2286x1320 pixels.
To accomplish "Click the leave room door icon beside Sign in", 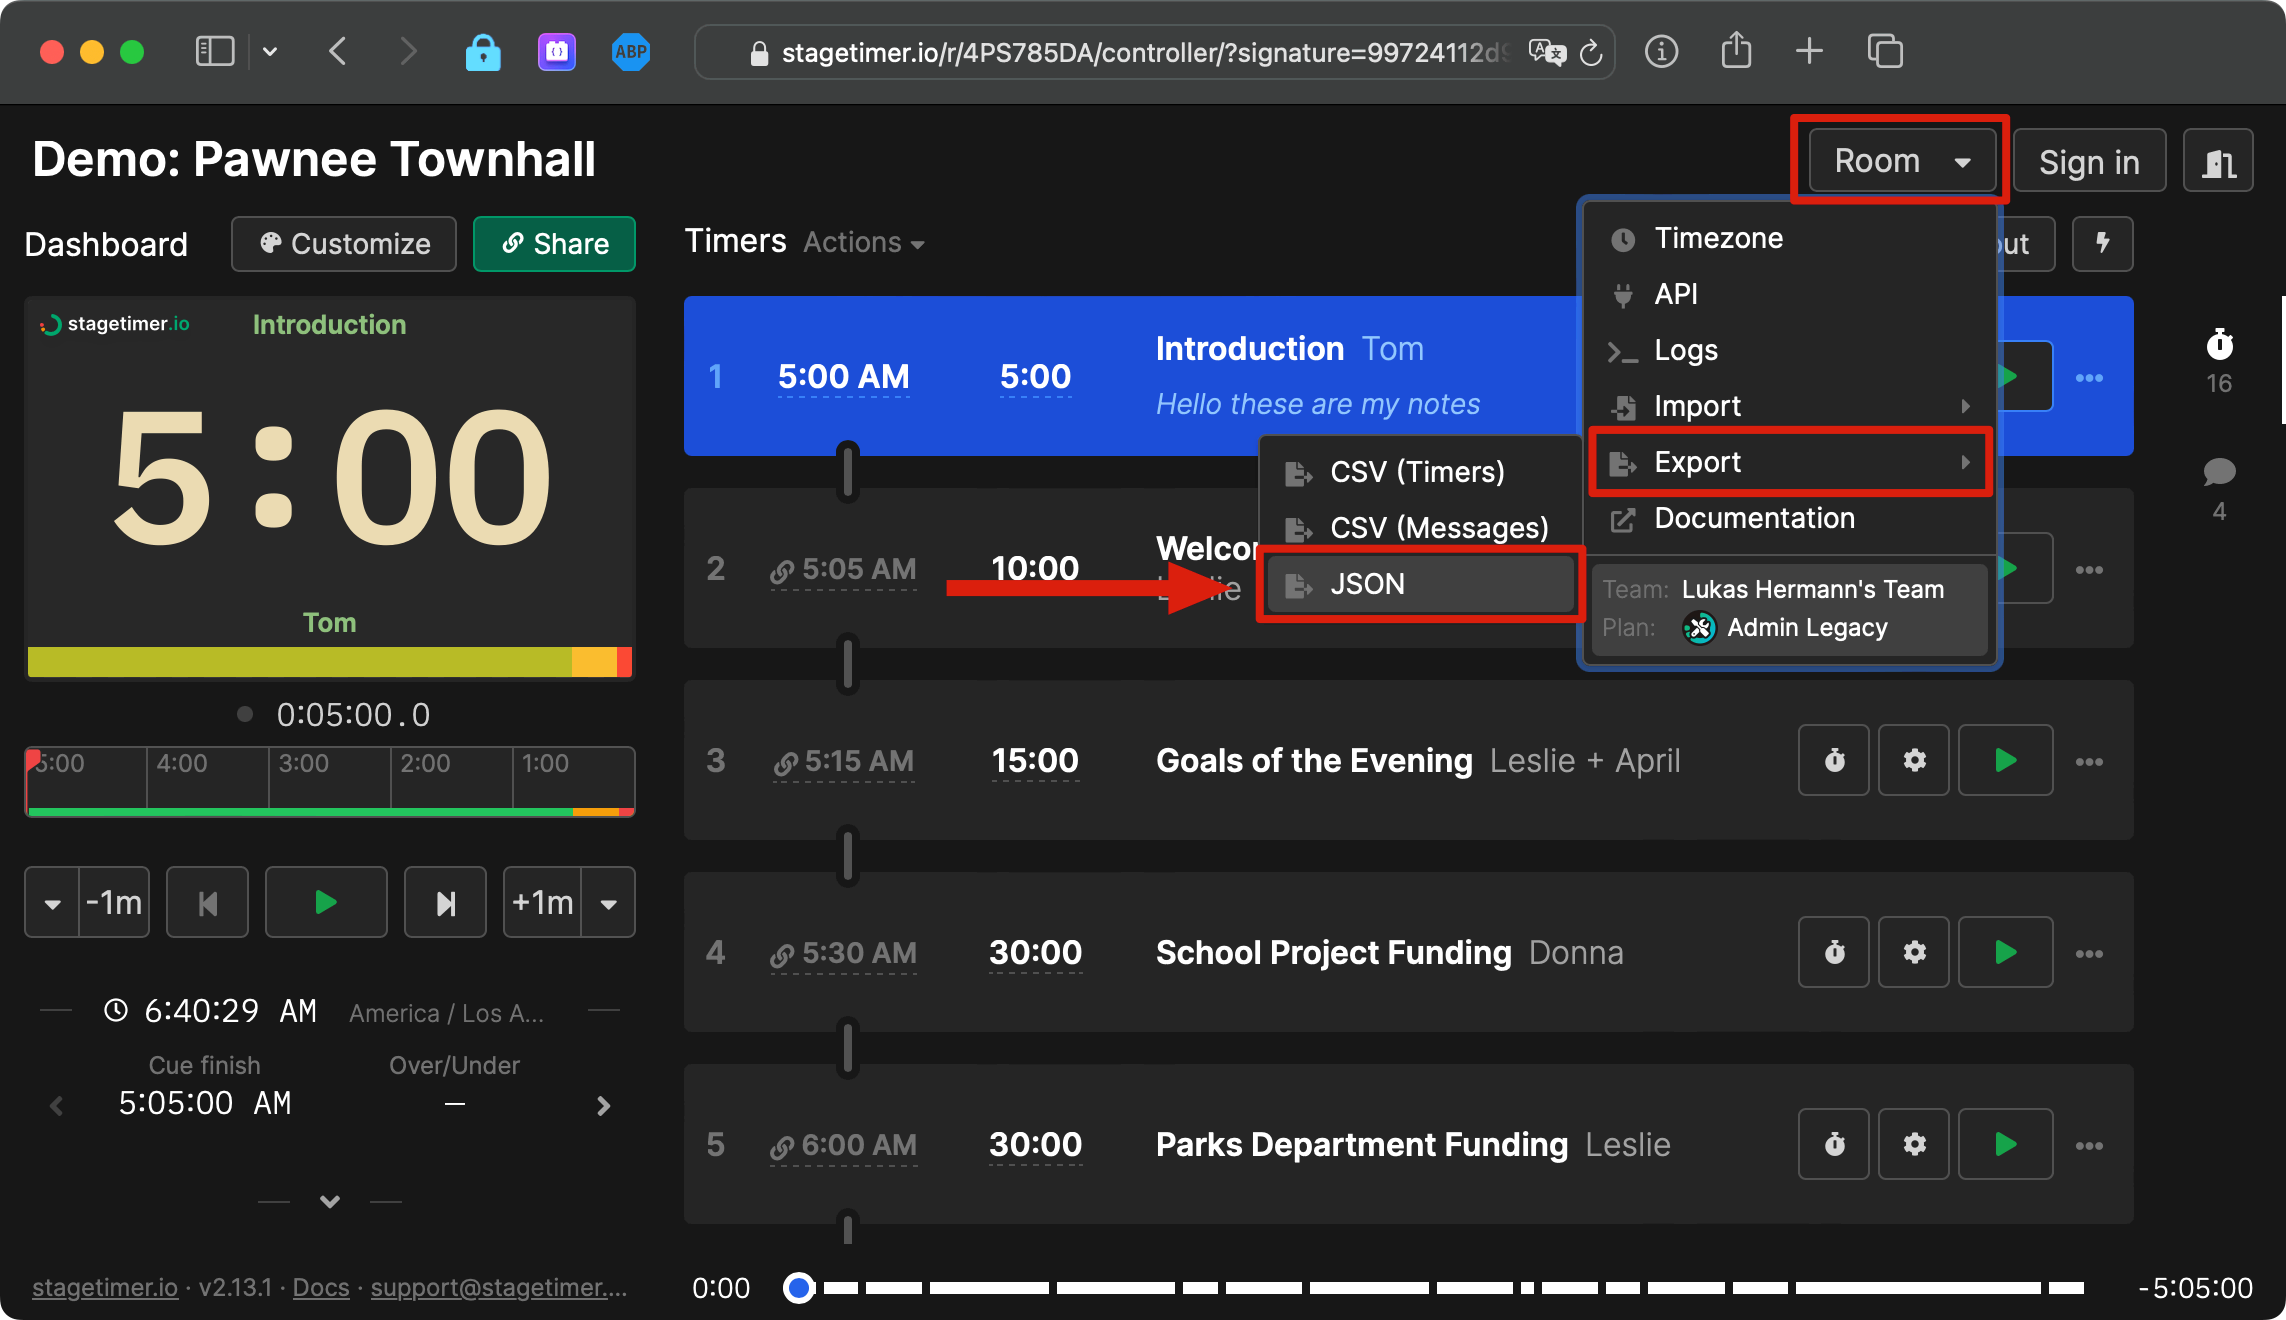I will pos(2218,159).
